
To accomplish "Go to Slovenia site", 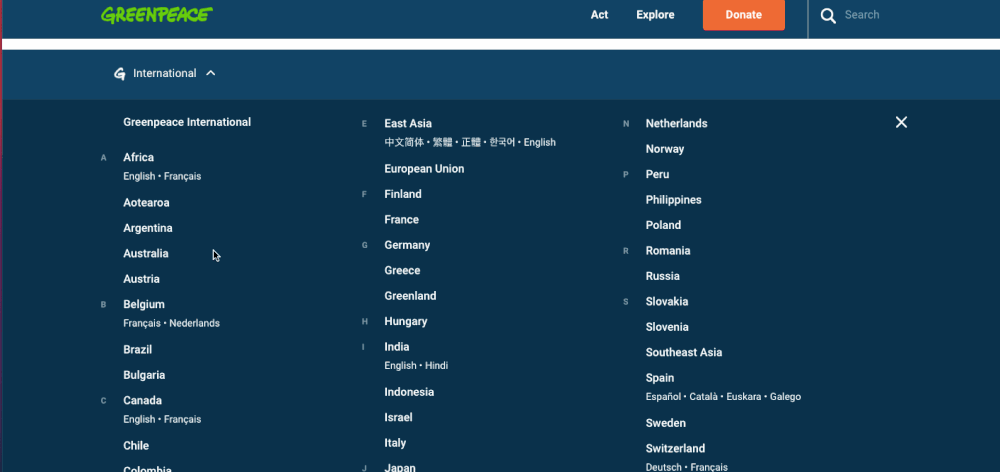I will [667, 327].
